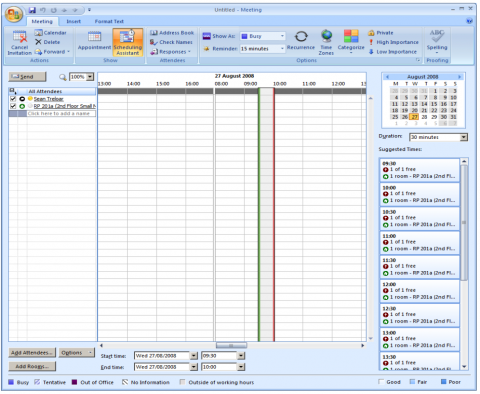Change the attendee type icon for Sean Treloar
Image resolution: width=480 pixels, height=394 pixels.
[22, 99]
